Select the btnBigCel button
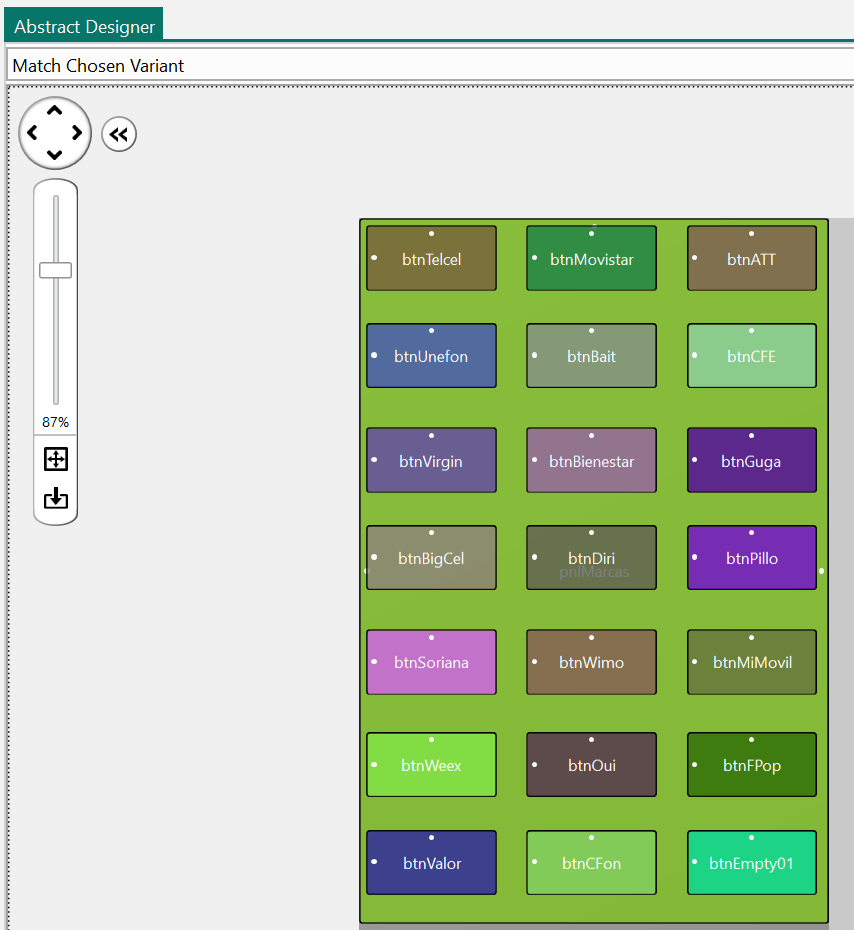Image resolution: width=854 pixels, height=930 pixels. point(431,558)
